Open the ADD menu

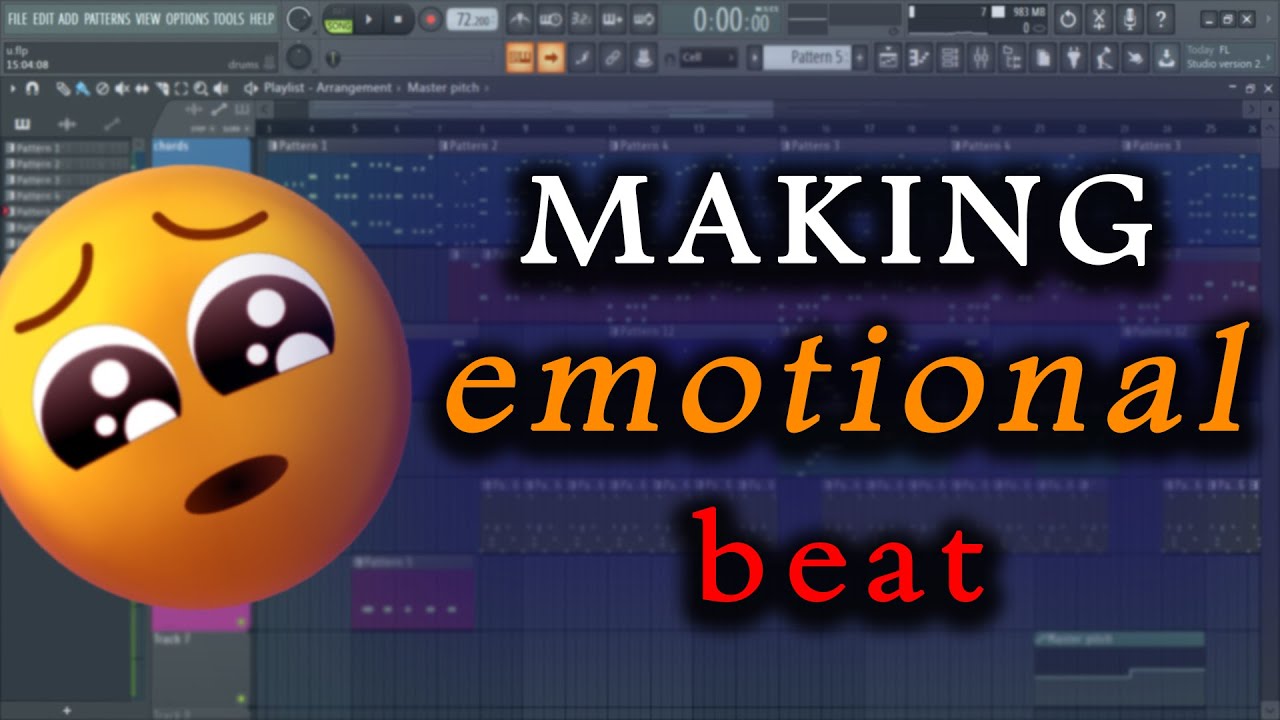[69, 19]
